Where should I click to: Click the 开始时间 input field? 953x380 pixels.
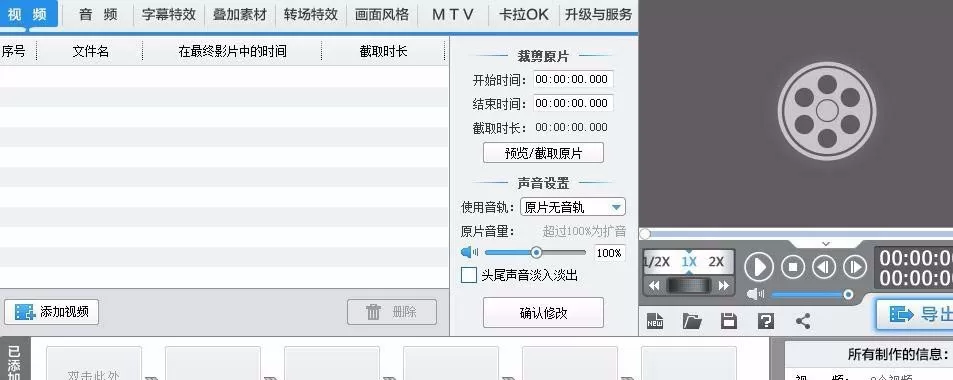coord(573,79)
